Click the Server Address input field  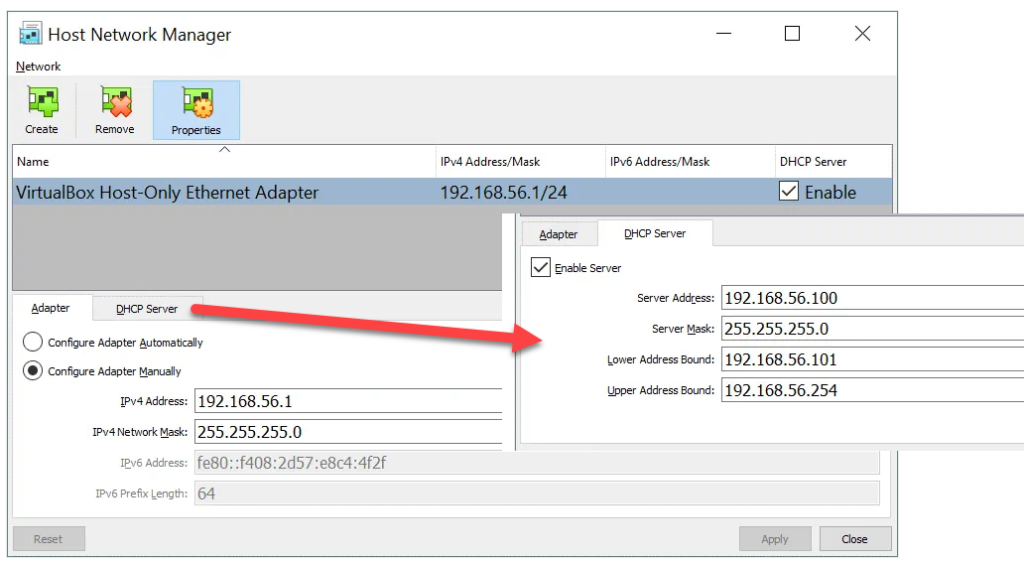click(872, 298)
